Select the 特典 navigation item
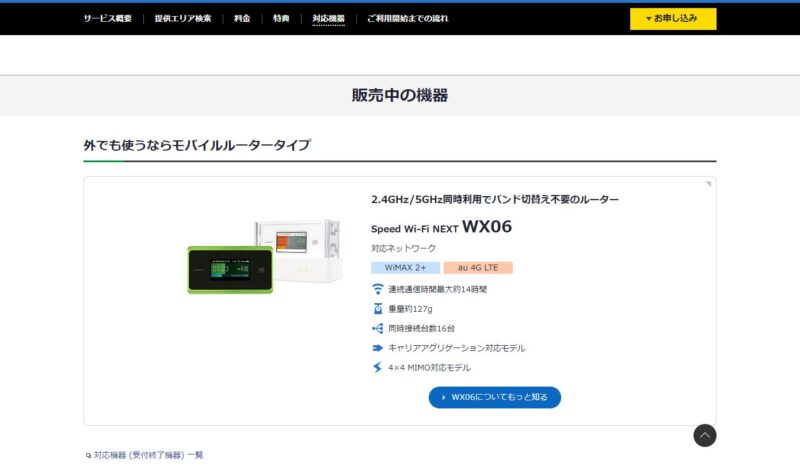The width and height of the screenshot is (800, 470). pos(281,18)
